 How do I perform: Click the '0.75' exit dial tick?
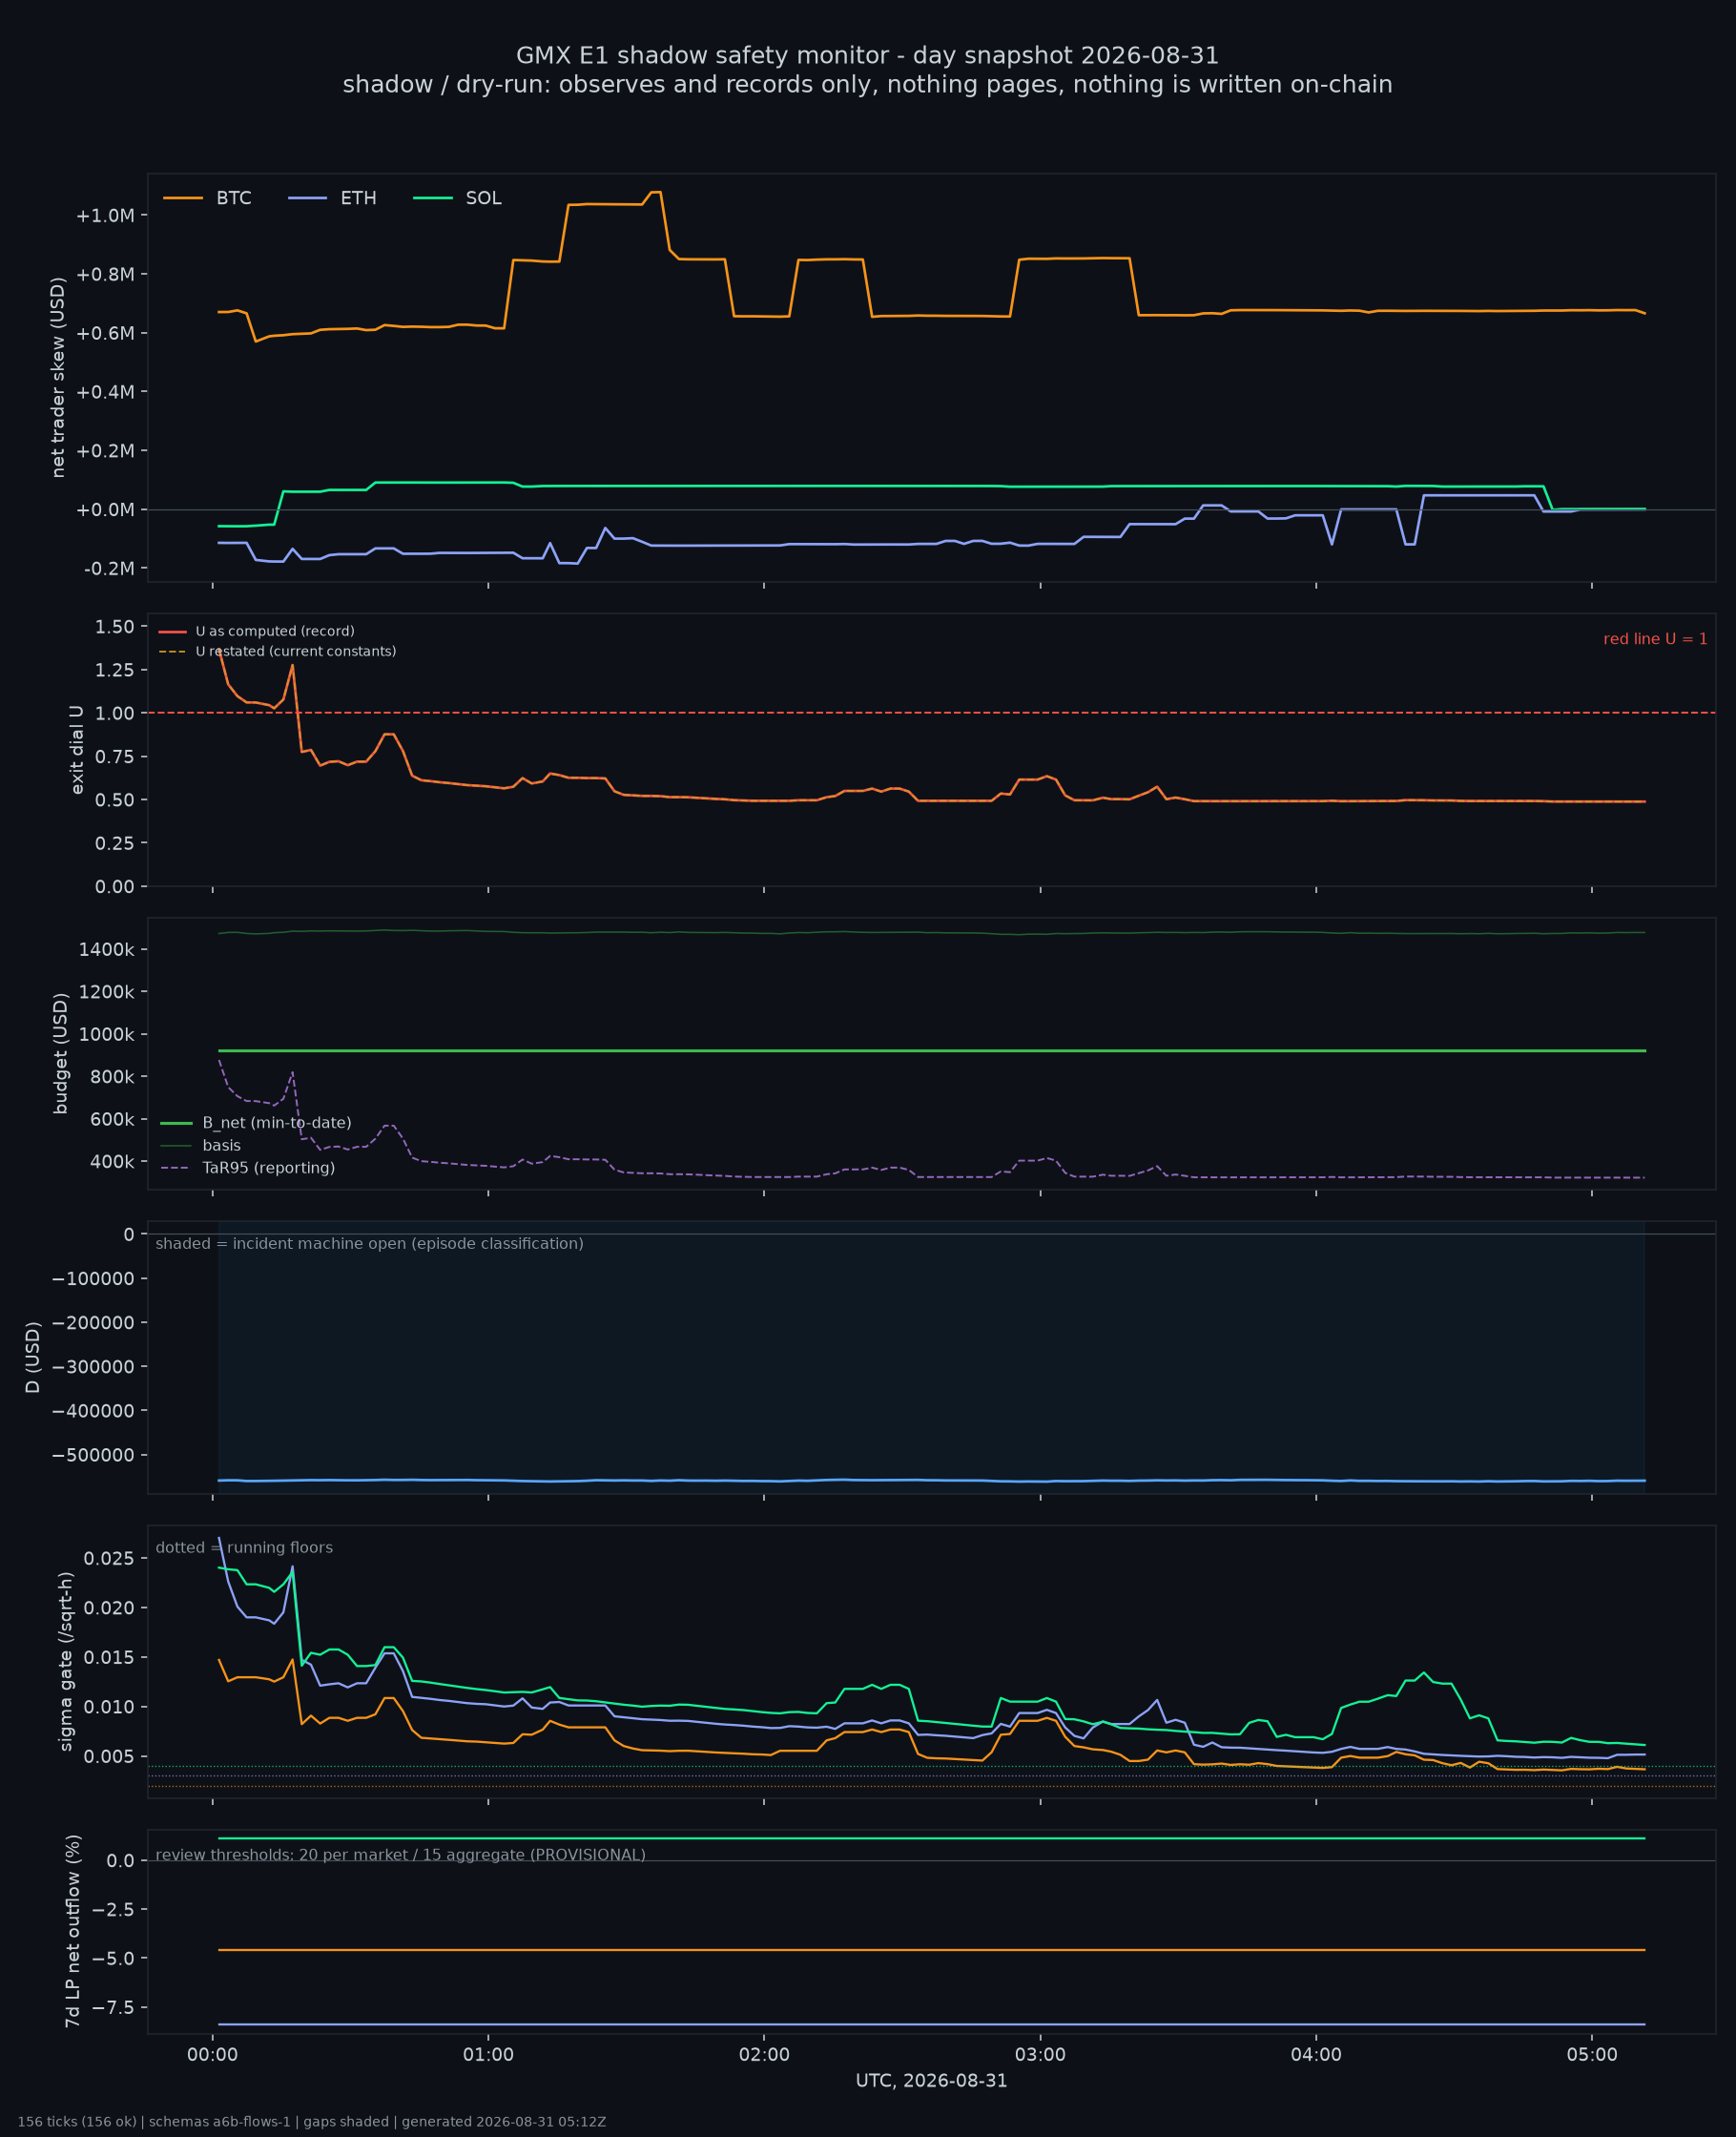pos(115,757)
